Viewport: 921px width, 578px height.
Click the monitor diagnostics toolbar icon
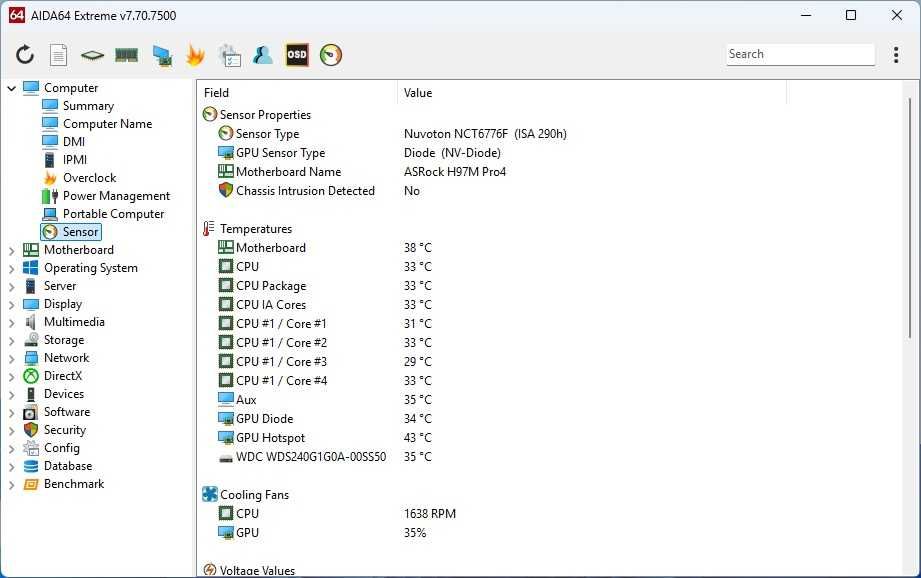162,55
